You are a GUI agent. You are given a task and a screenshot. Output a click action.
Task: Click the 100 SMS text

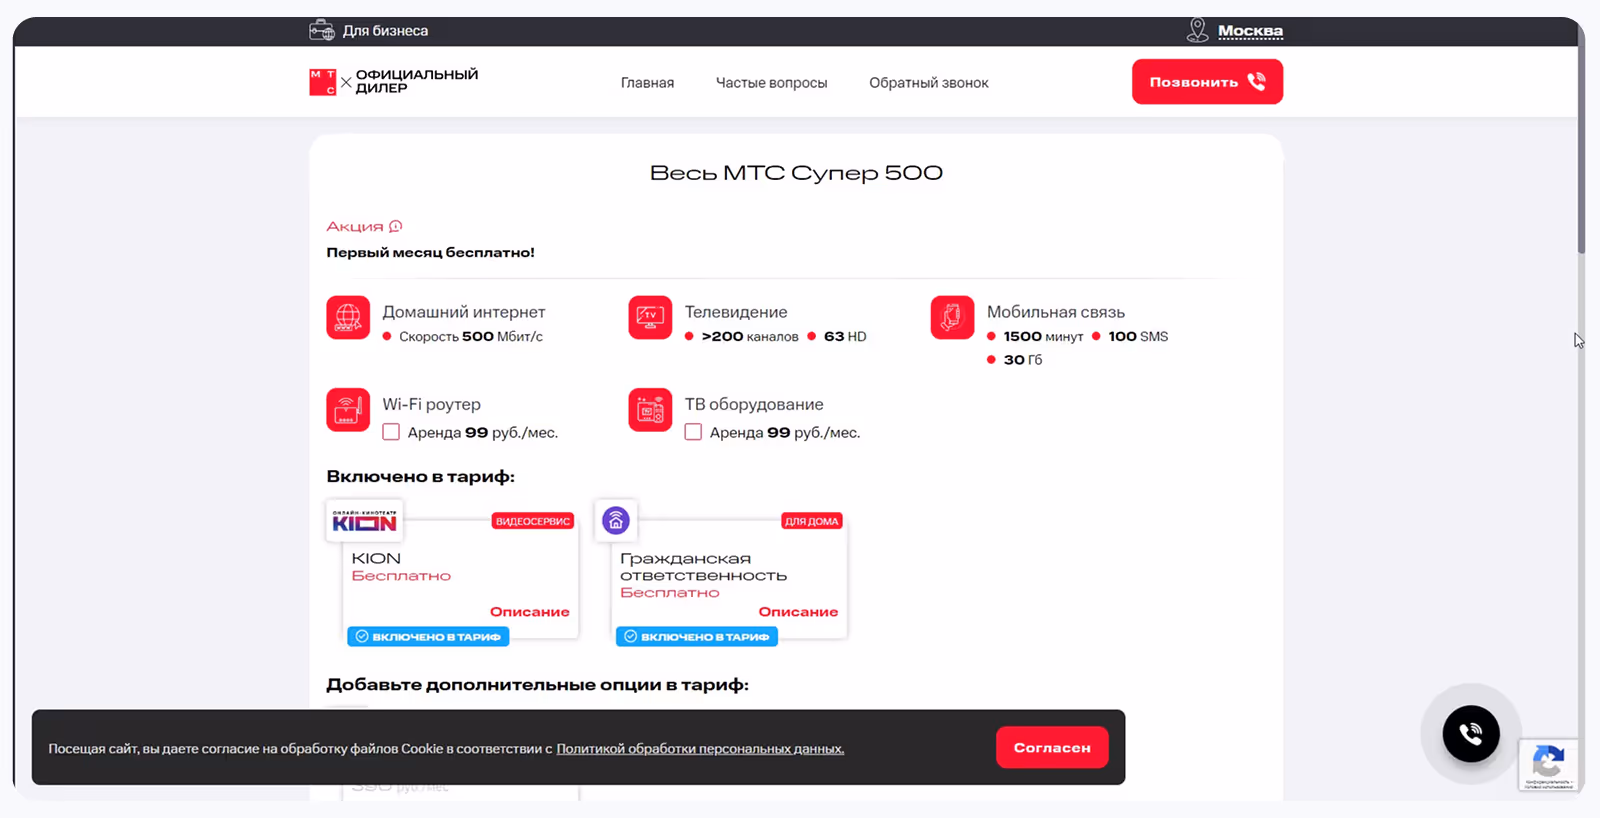point(1138,337)
